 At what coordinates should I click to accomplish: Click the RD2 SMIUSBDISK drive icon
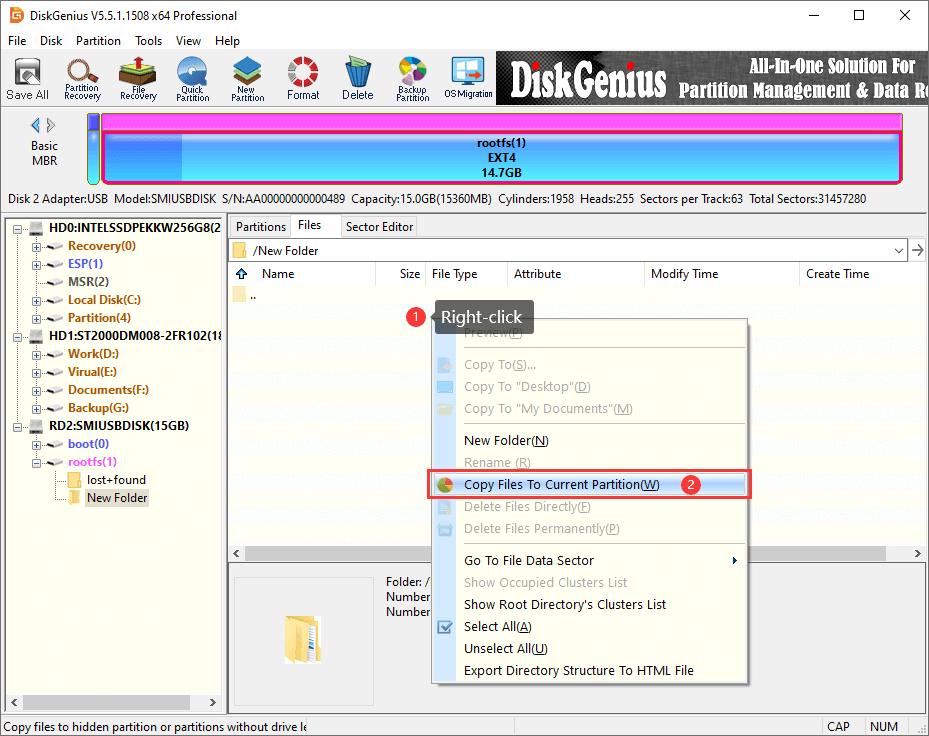[36, 426]
